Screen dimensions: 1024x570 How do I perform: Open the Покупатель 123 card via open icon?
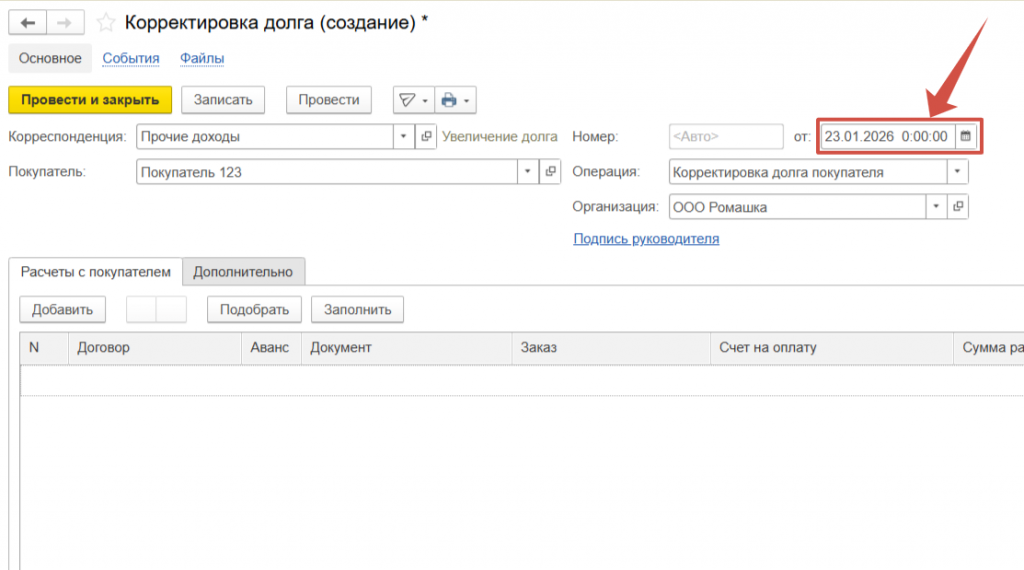550,172
